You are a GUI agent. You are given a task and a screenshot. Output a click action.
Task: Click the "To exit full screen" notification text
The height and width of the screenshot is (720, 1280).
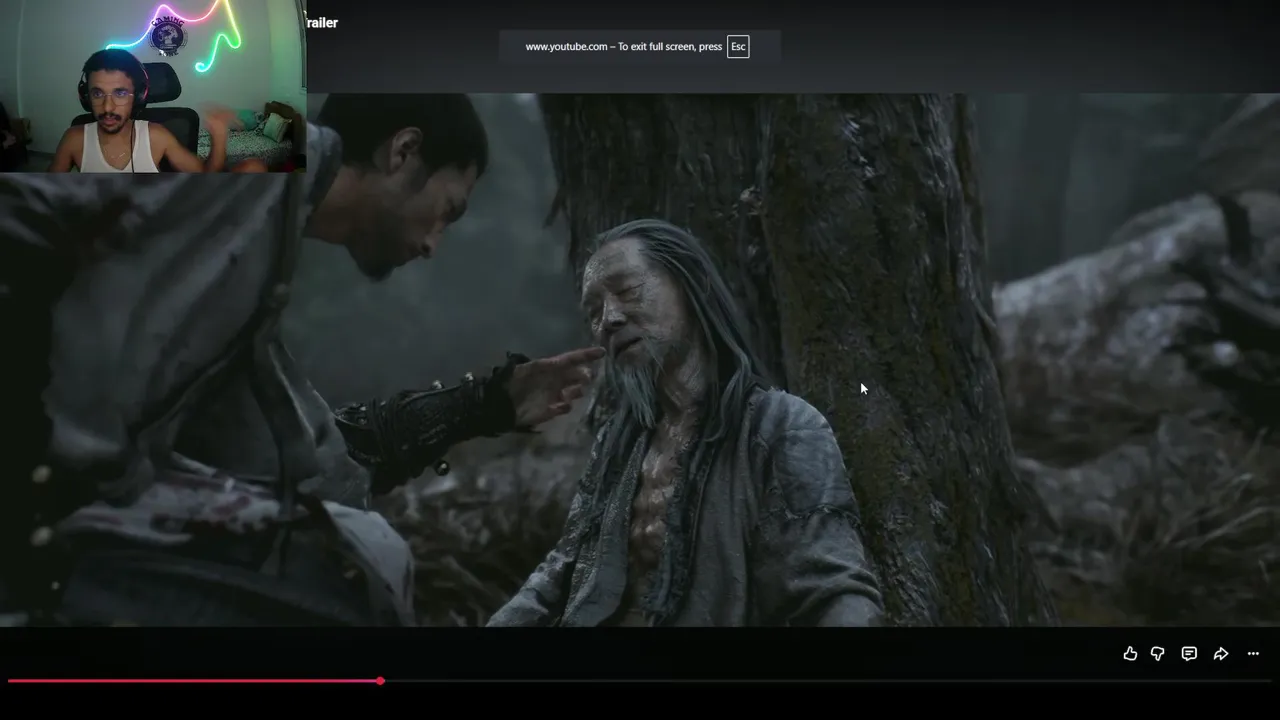click(624, 47)
